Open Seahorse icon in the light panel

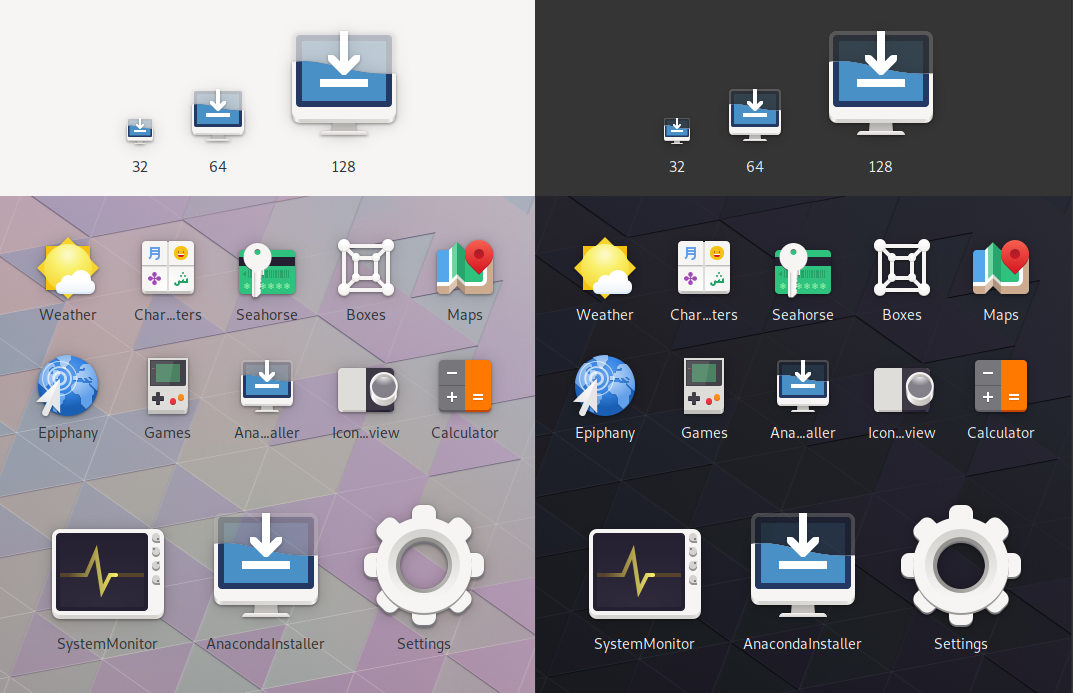coord(266,270)
